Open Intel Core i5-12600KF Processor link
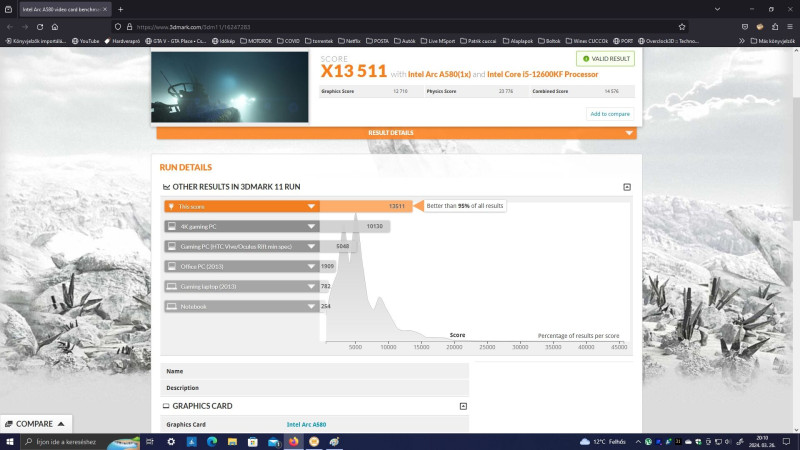 click(x=542, y=74)
